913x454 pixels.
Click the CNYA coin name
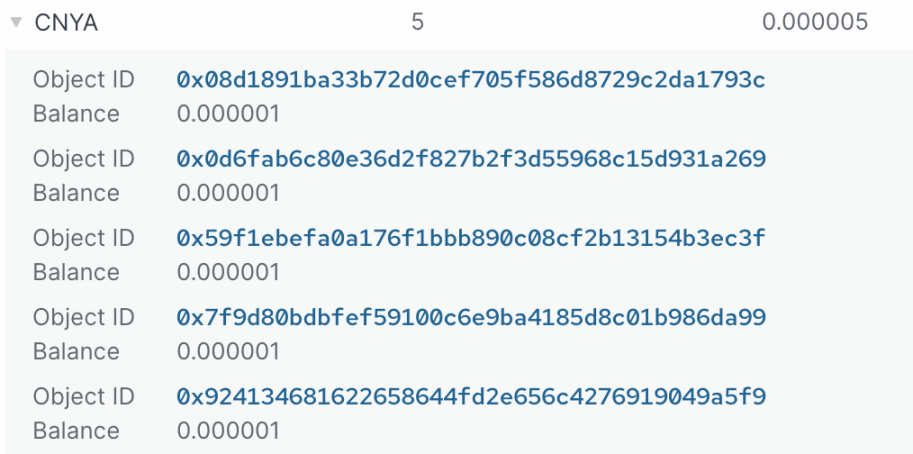66,22
